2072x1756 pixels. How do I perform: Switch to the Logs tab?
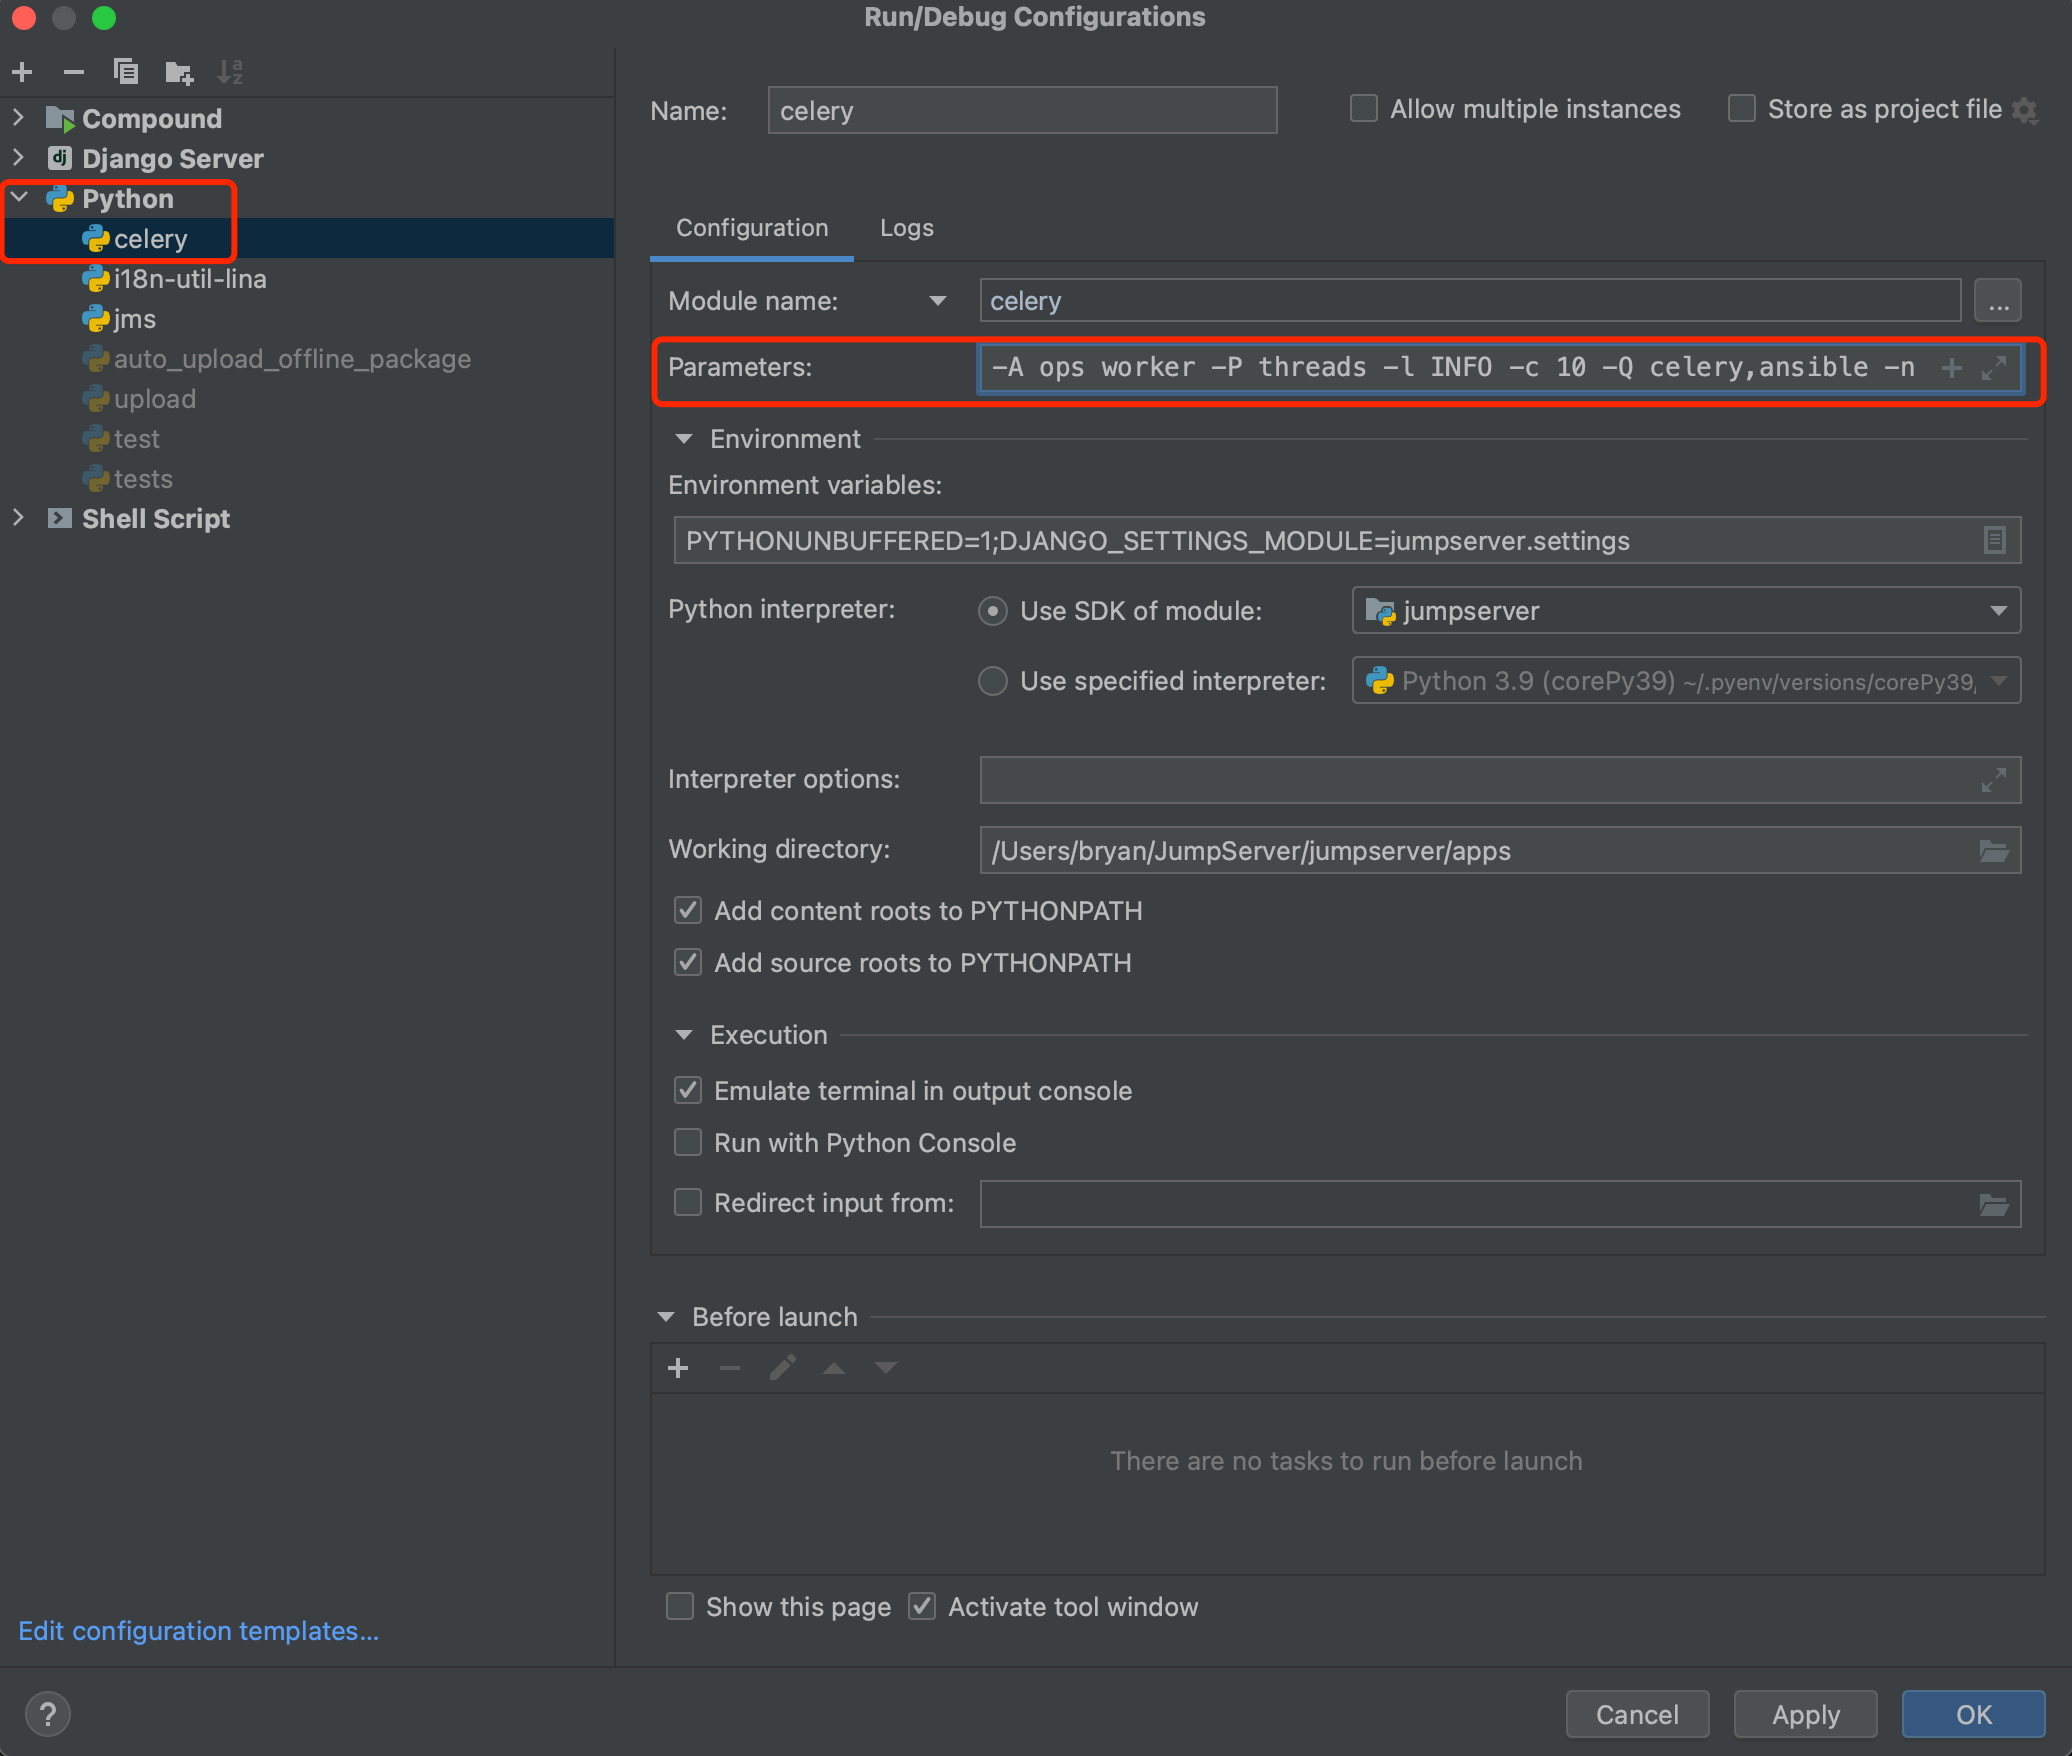906,228
